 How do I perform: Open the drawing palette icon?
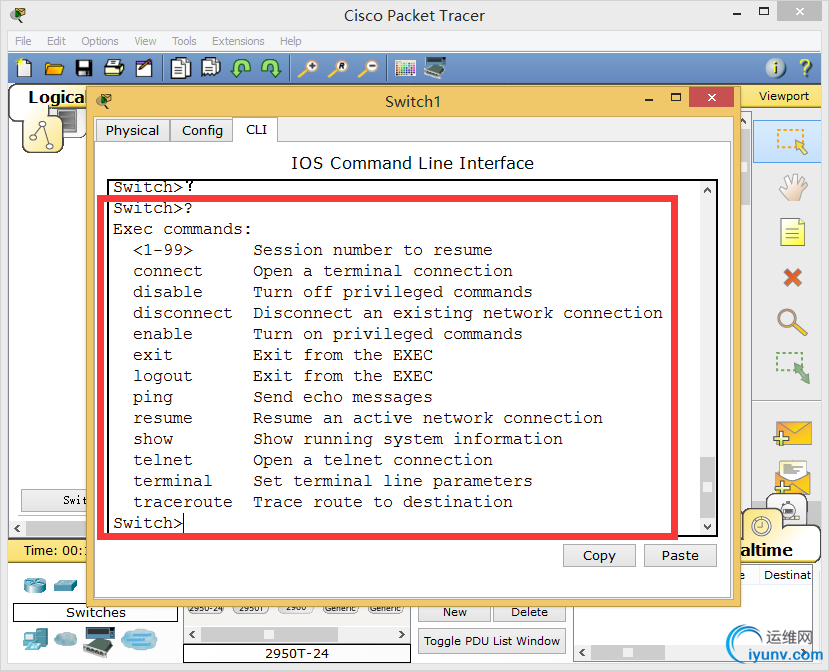point(406,68)
